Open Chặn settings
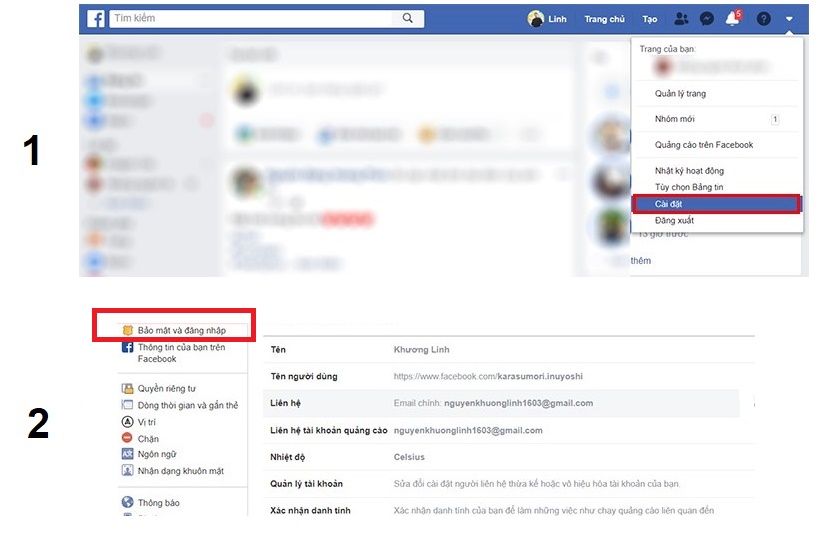Image resolution: width=840 pixels, height=545 pixels. tap(148, 439)
